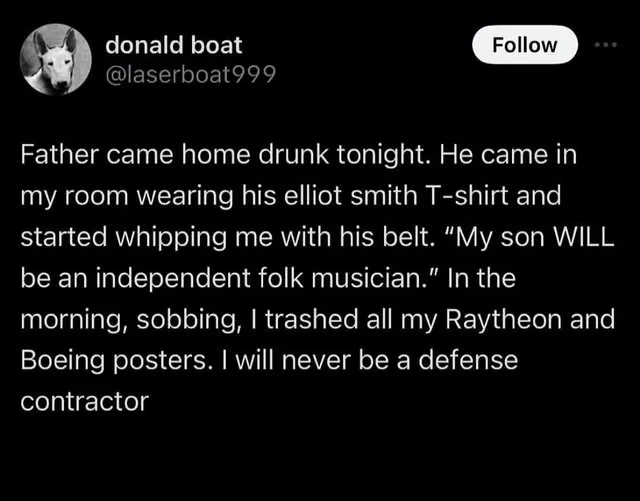Click the Follow button
The image size is (640, 501).
click(525, 45)
